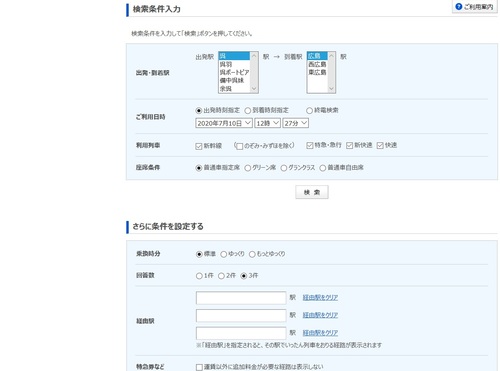This screenshot has height=371, width=500.
Task: Open the date dropdown 2020年7月10日
Action: click(x=224, y=123)
